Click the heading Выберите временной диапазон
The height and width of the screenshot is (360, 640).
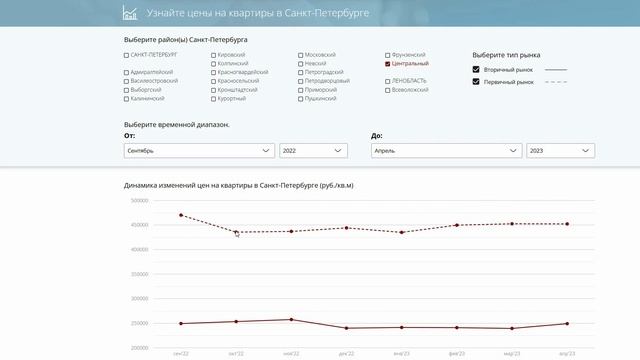pos(177,124)
